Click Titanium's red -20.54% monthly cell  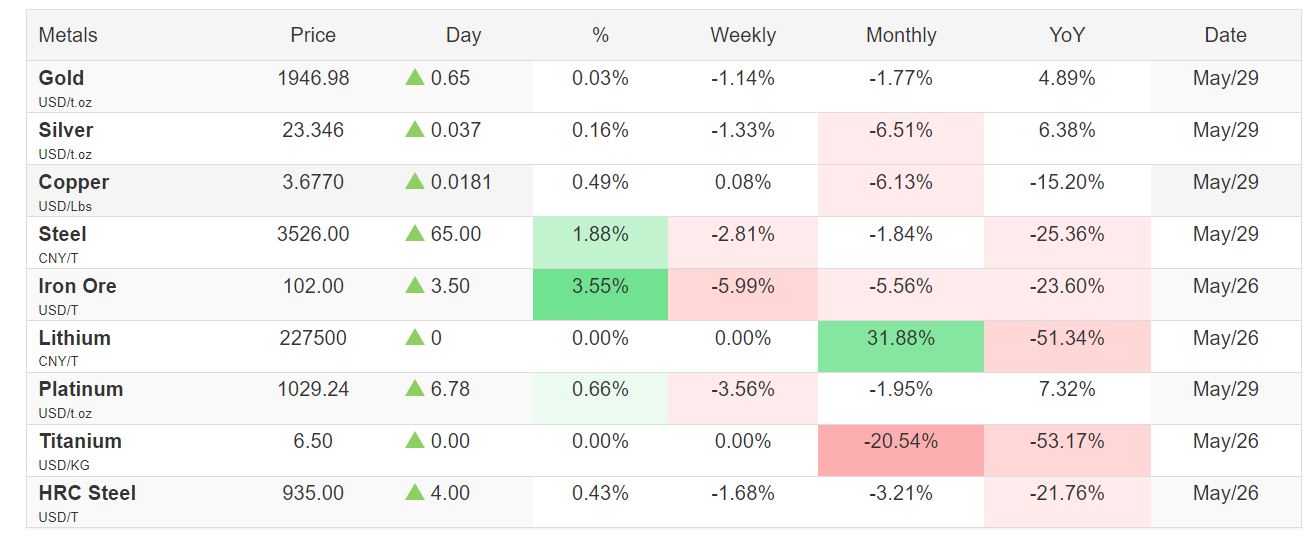[900, 441]
